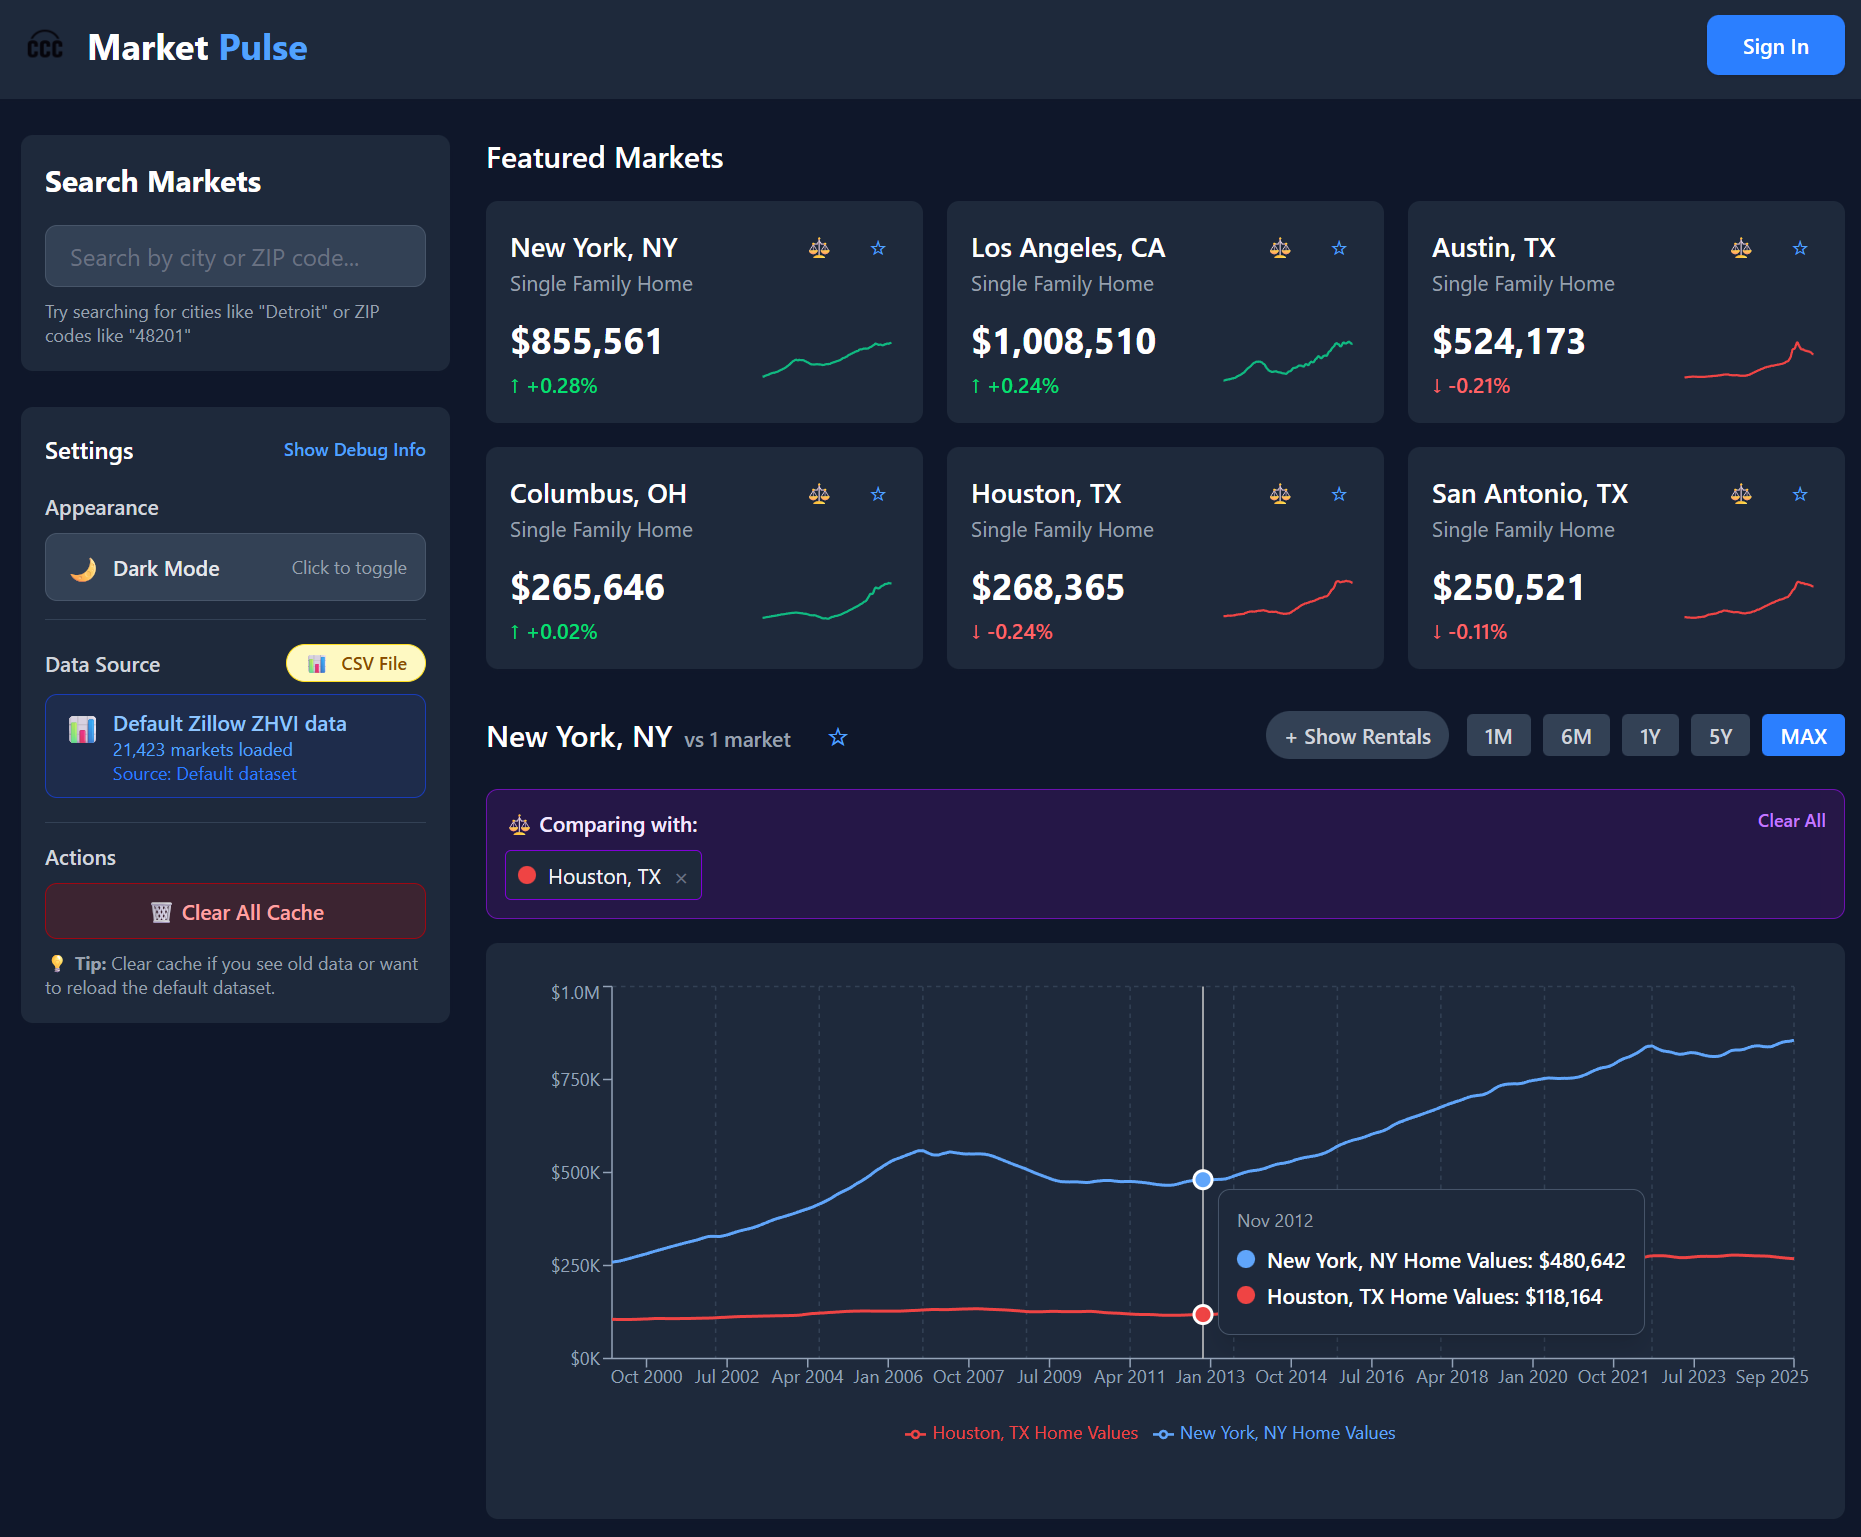
Task: Star the Columbus, OH market card
Action: coord(878,493)
